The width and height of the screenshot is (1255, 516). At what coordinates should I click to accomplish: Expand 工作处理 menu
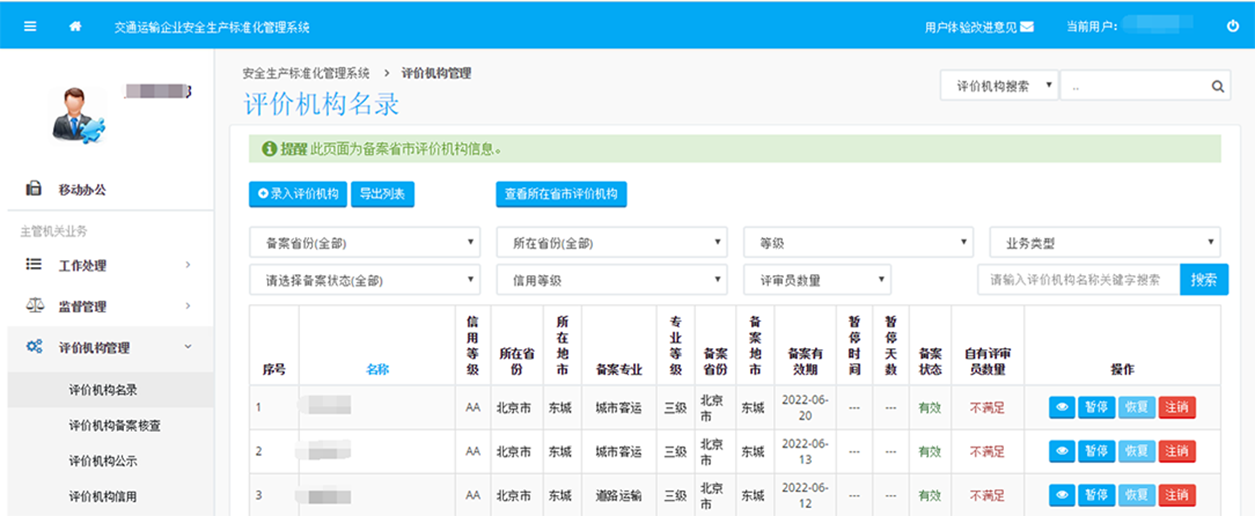110,265
